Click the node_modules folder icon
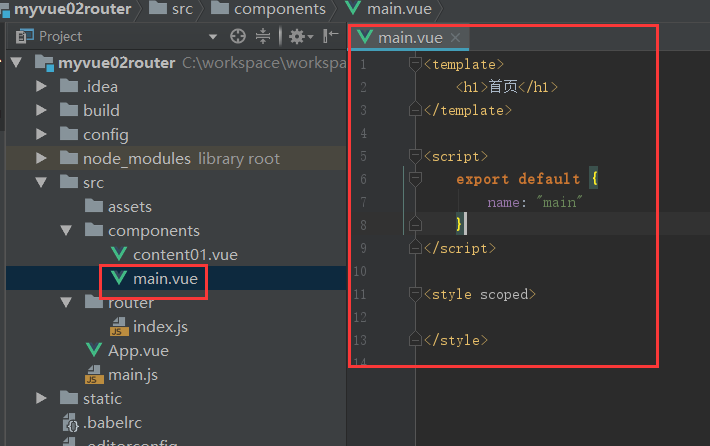Image resolution: width=710 pixels, height=446 pixels. 69,158
